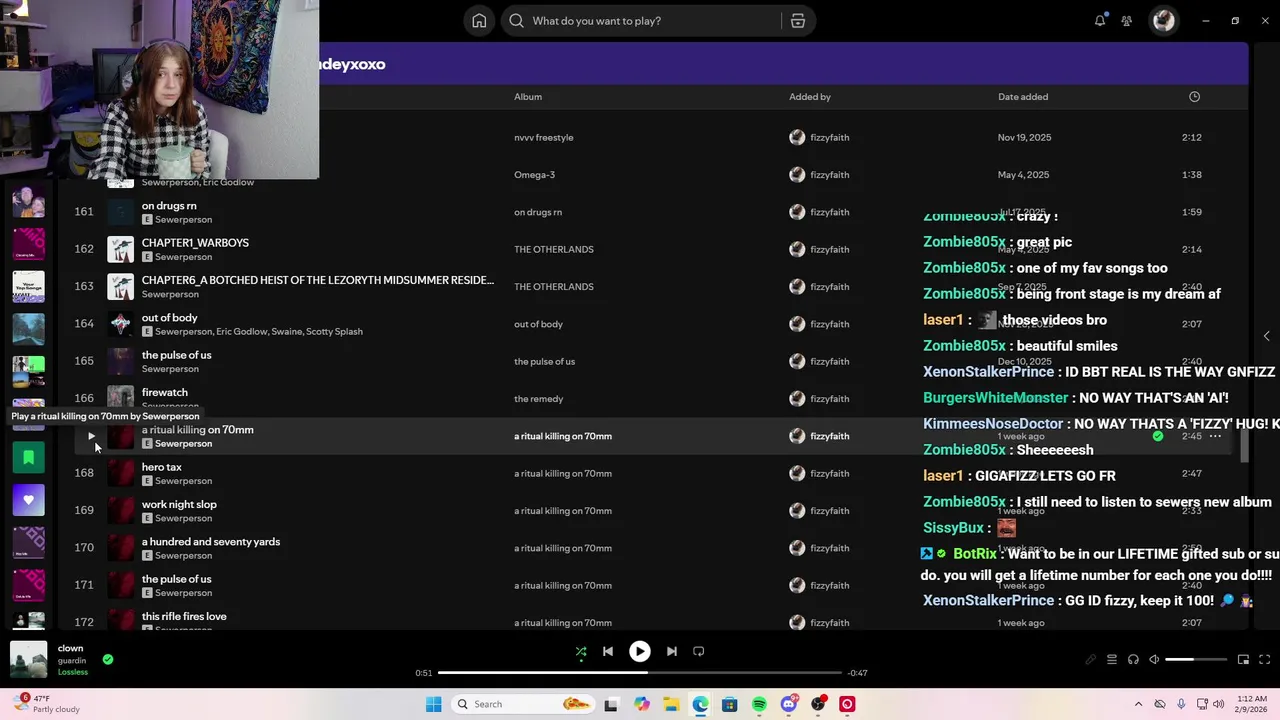
Task: Select track 'out of body'
Action: point(170,318)
